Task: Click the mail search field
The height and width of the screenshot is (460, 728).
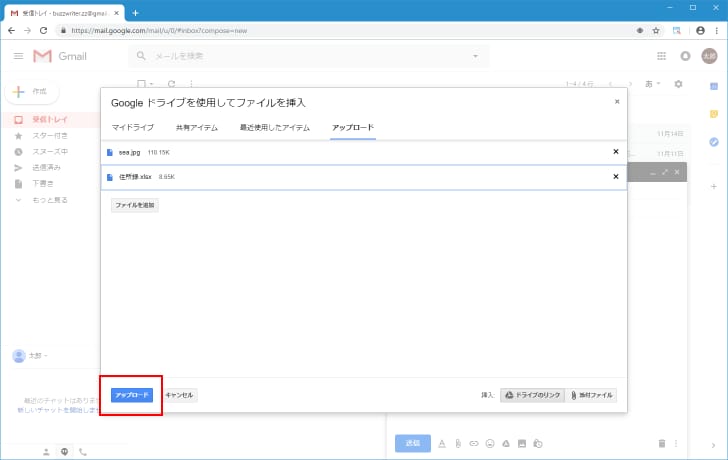Action: coord(309,56)
